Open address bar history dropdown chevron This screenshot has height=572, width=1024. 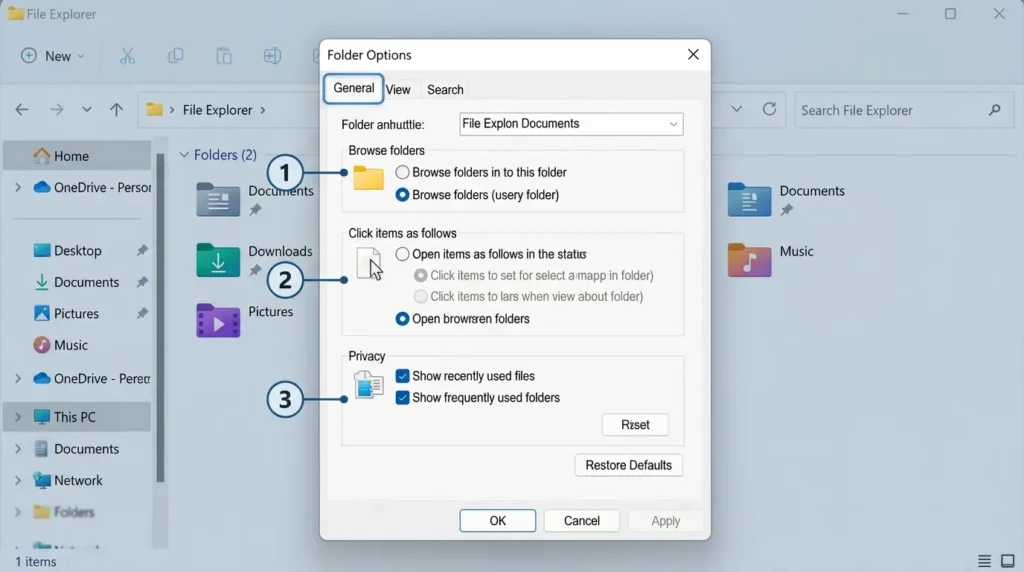(736, 109)
